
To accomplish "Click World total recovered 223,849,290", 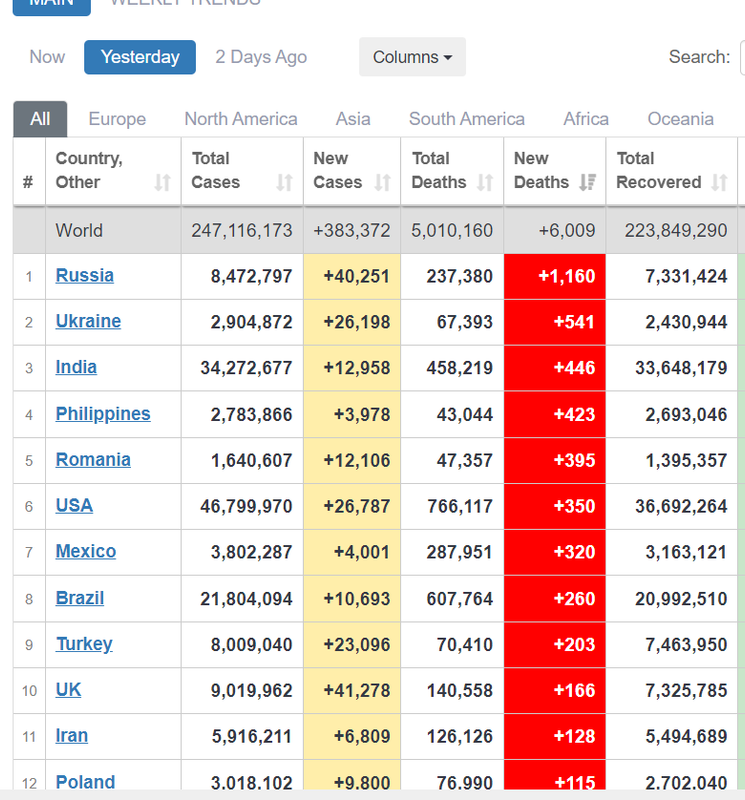I will click(676, 231).
